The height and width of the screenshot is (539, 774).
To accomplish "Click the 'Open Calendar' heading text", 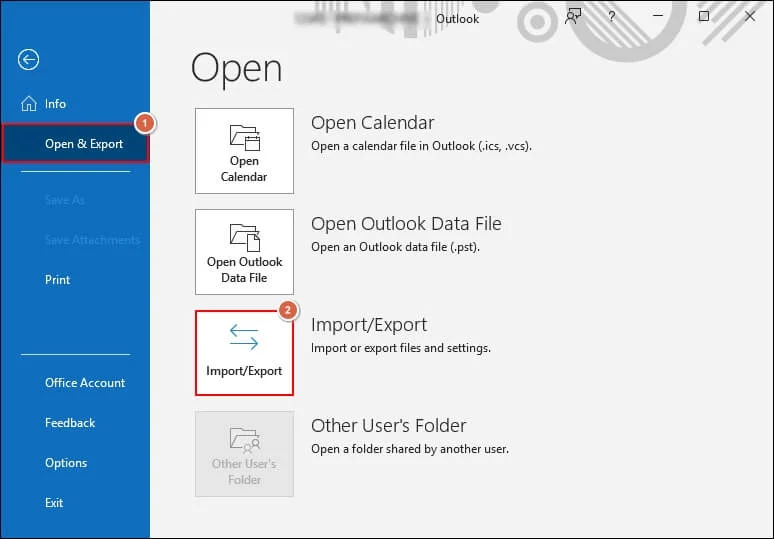I will pyautogui.click(x=373, y=123).
